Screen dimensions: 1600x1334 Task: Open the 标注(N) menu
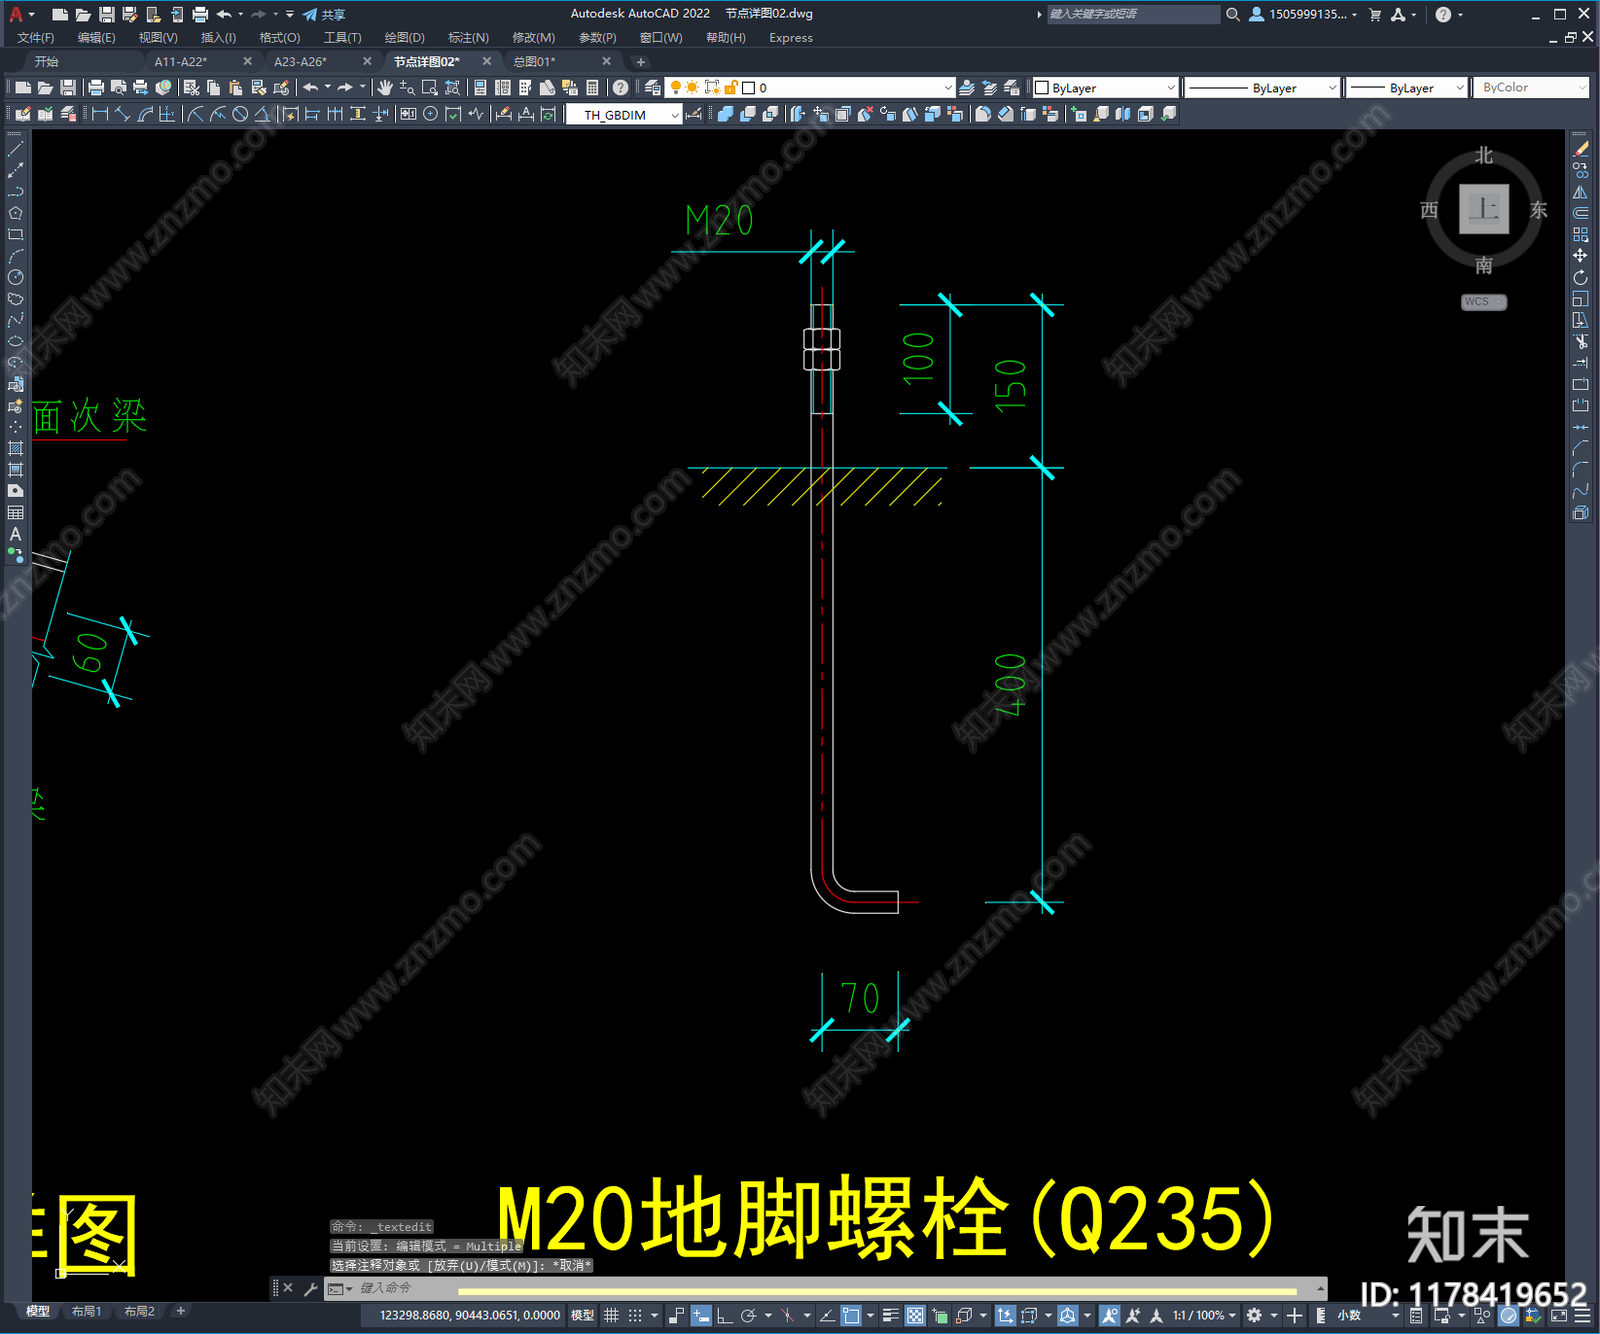(468, 38)
